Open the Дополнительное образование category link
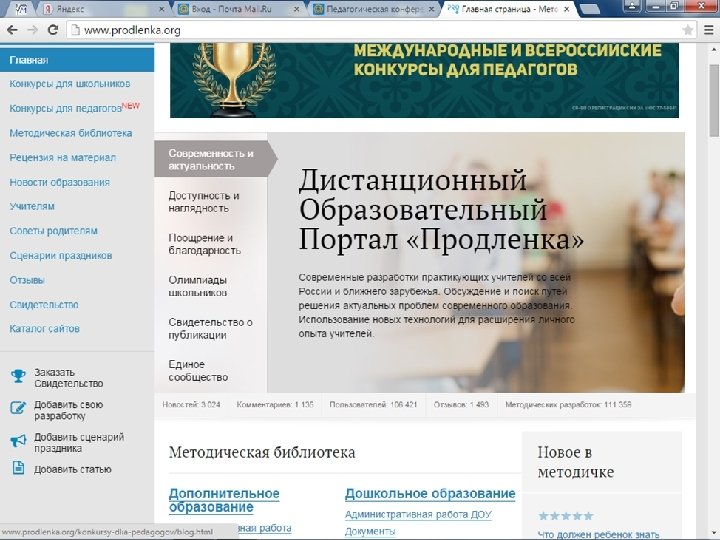This screenshot has width=720, height=540. (224, 500)
